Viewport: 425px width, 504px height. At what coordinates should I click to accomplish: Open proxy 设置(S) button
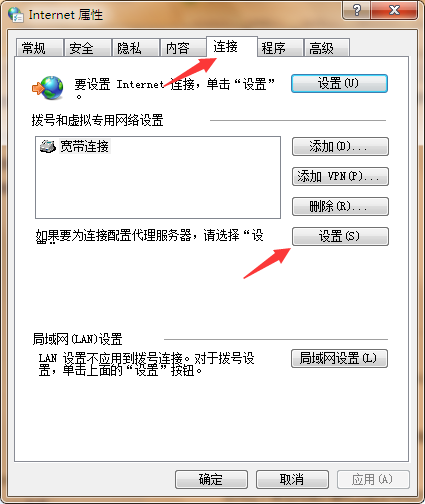(x=340, y=236)
